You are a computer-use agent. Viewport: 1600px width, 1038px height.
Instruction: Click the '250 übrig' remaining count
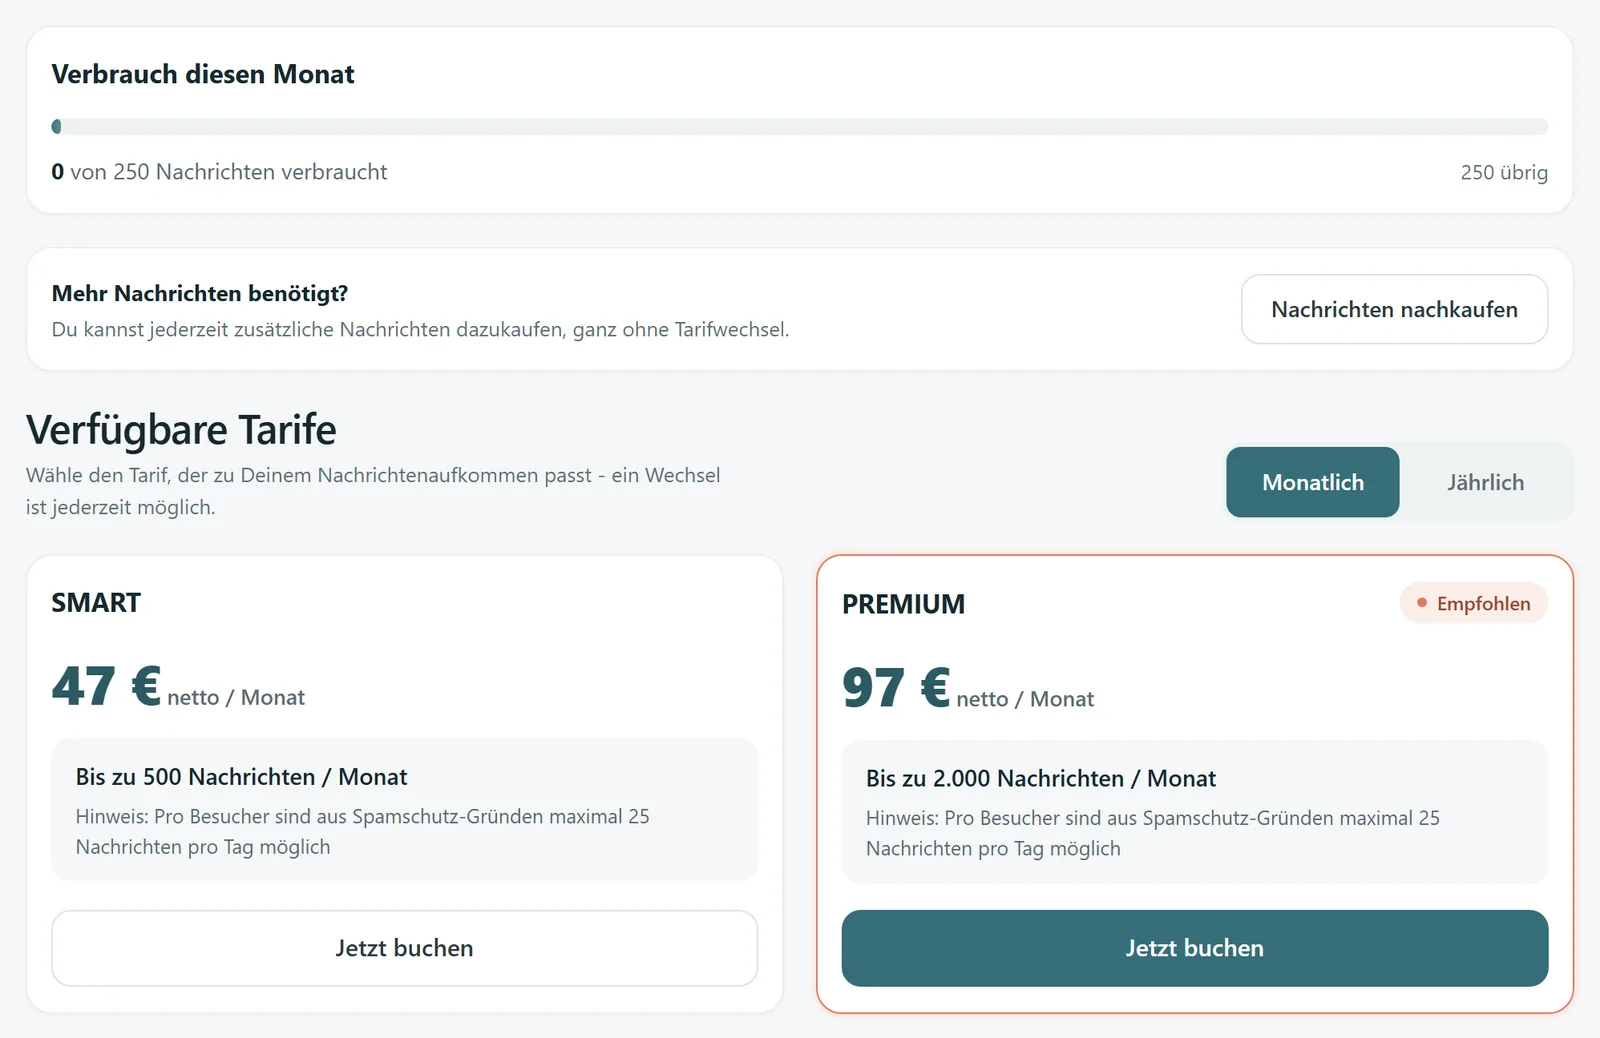point(1504,172)
